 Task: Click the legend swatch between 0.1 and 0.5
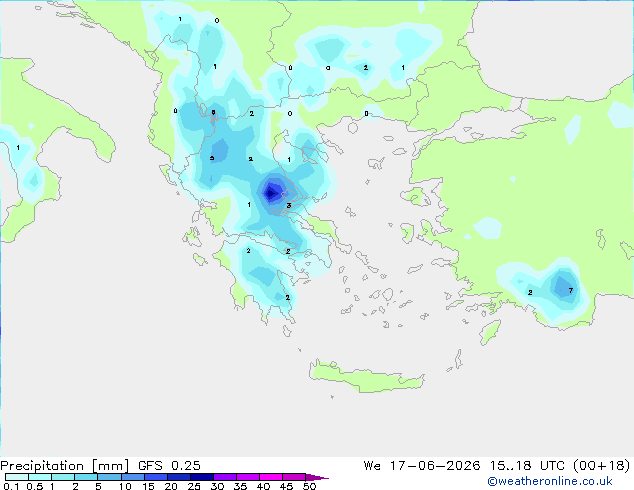tap(17, 477)
